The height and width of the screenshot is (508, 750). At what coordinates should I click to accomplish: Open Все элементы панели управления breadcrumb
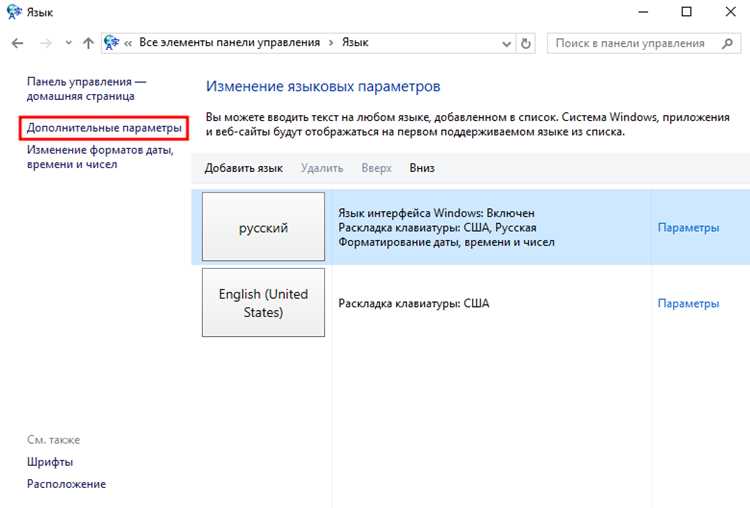pyautogui.click(x=230, y=43)
